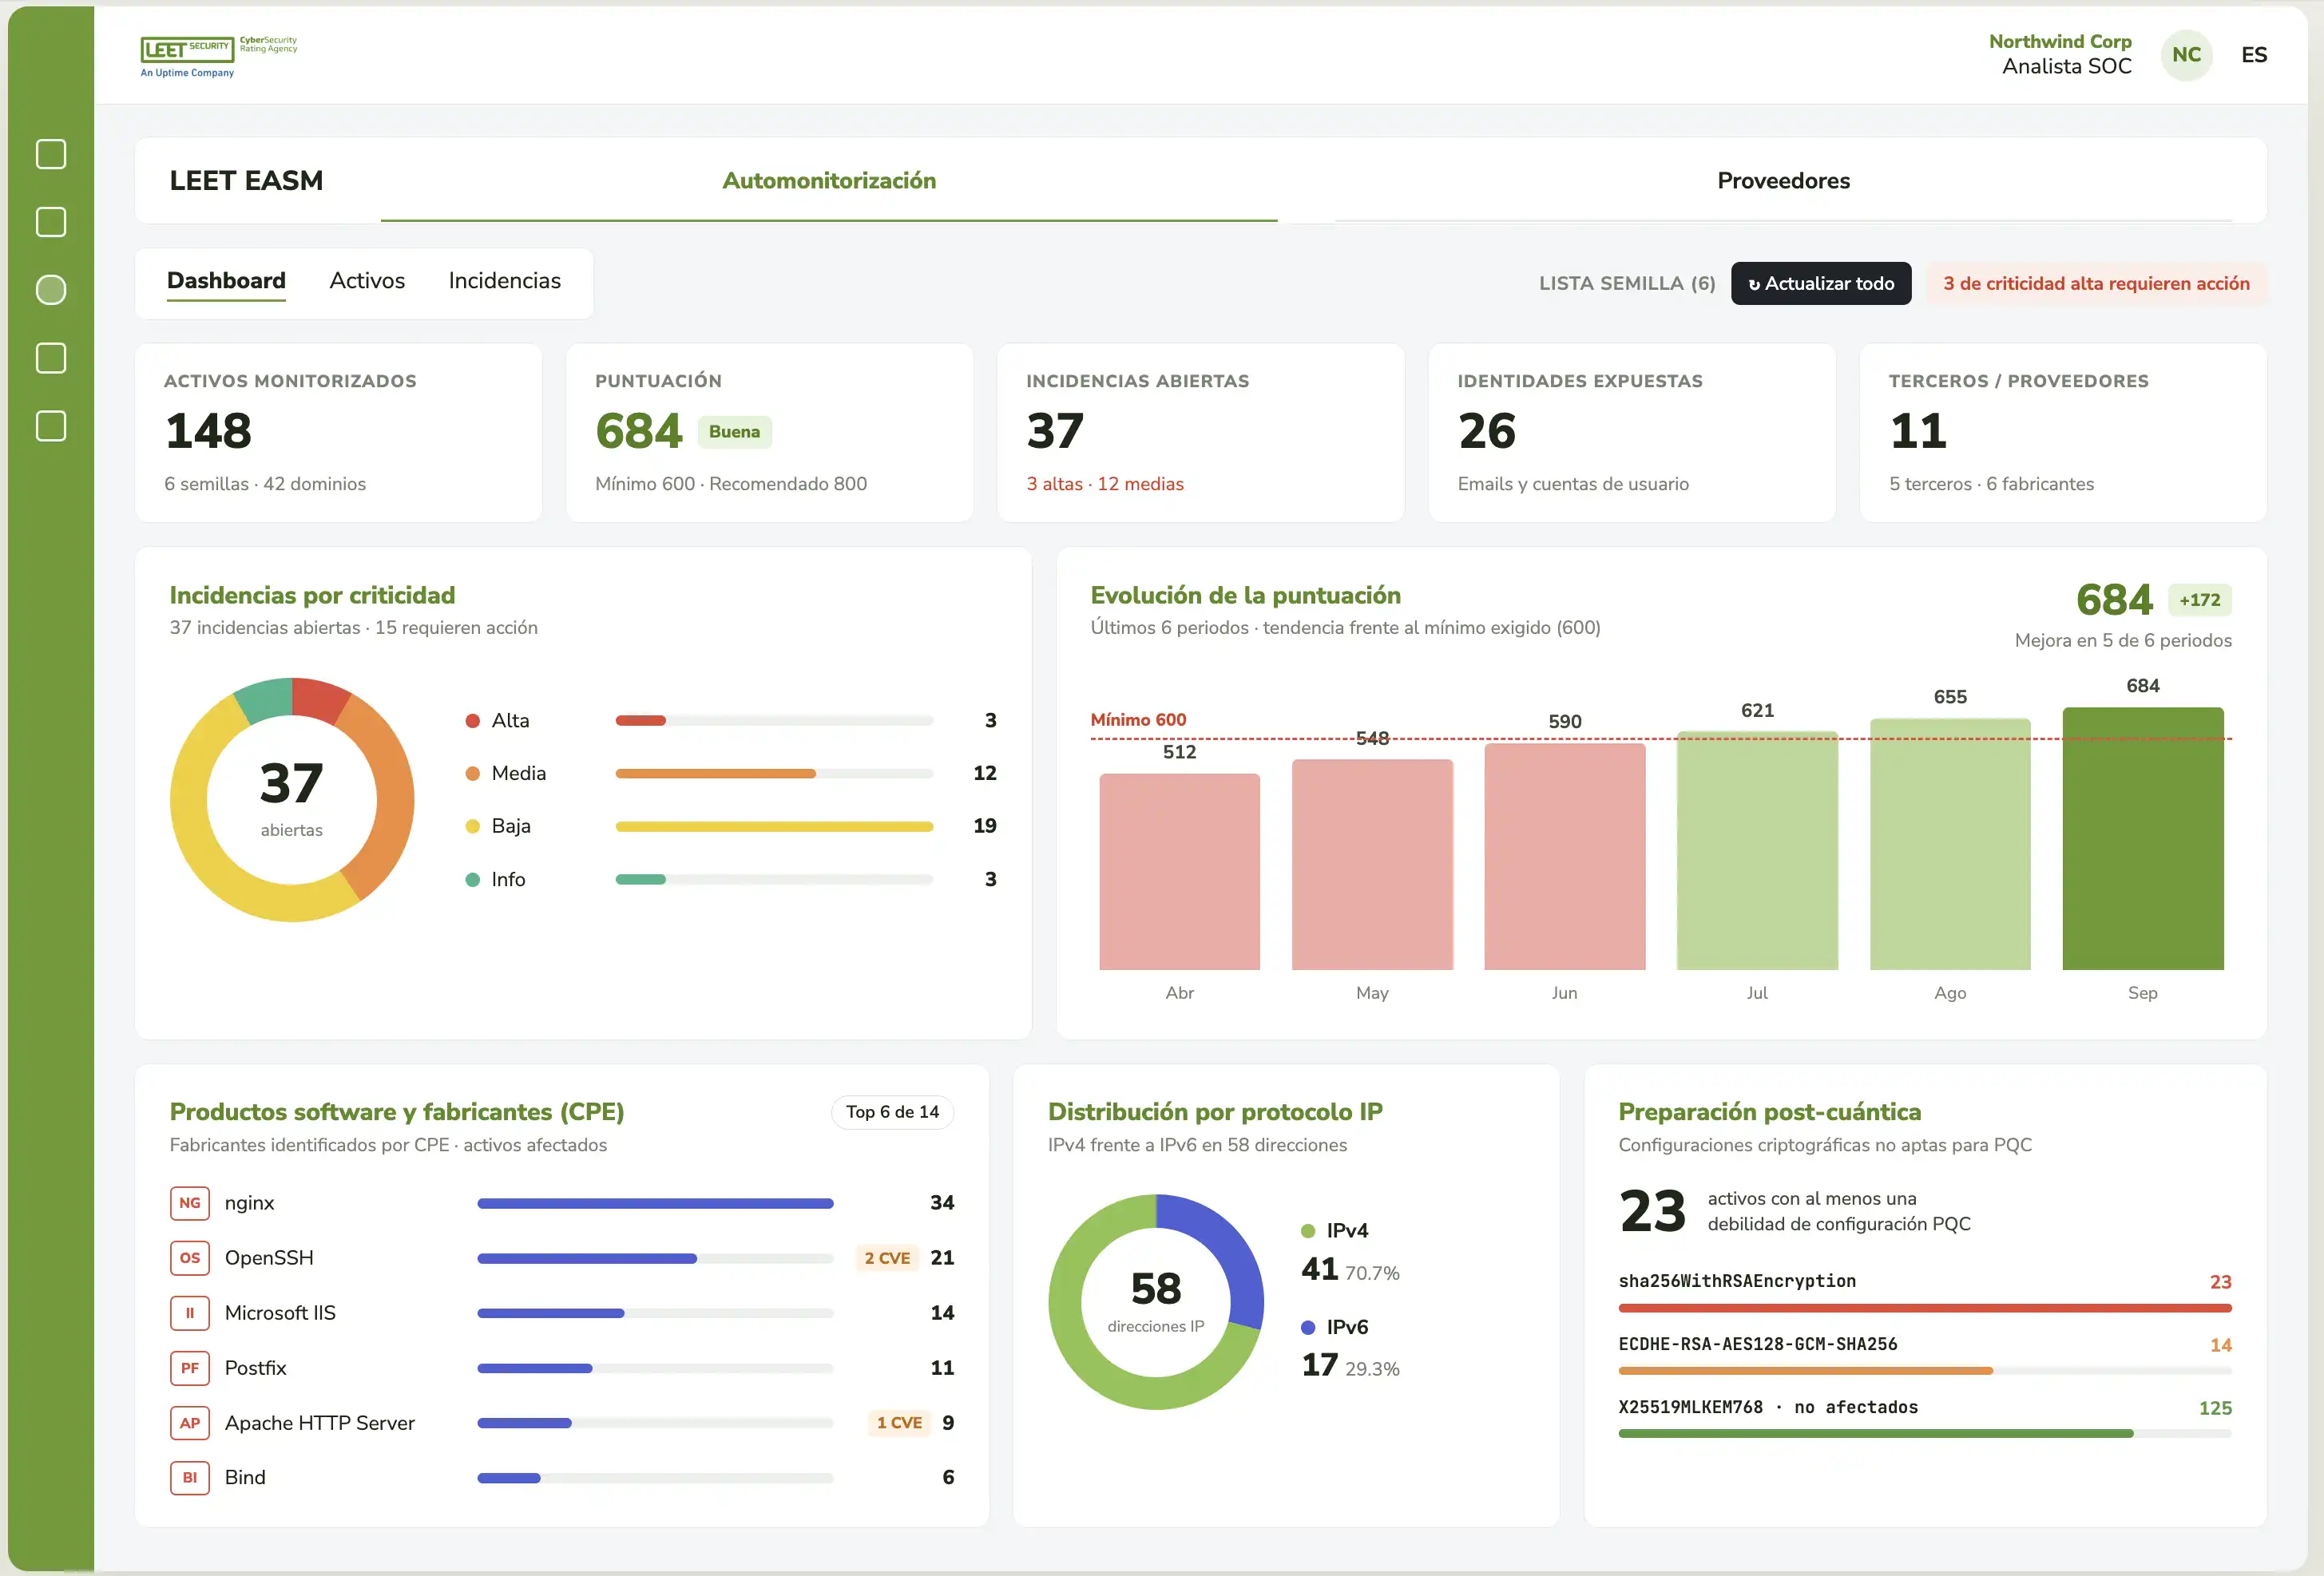The image size is (2324, 1576).
Task: Open the Identidades Expuestas 26 card
Action: coord(1632,433)
